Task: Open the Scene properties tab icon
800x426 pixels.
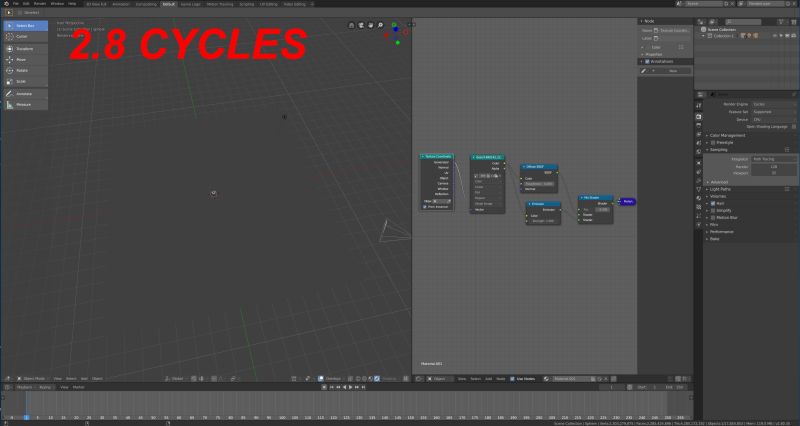Action: (x=698, y=143)
